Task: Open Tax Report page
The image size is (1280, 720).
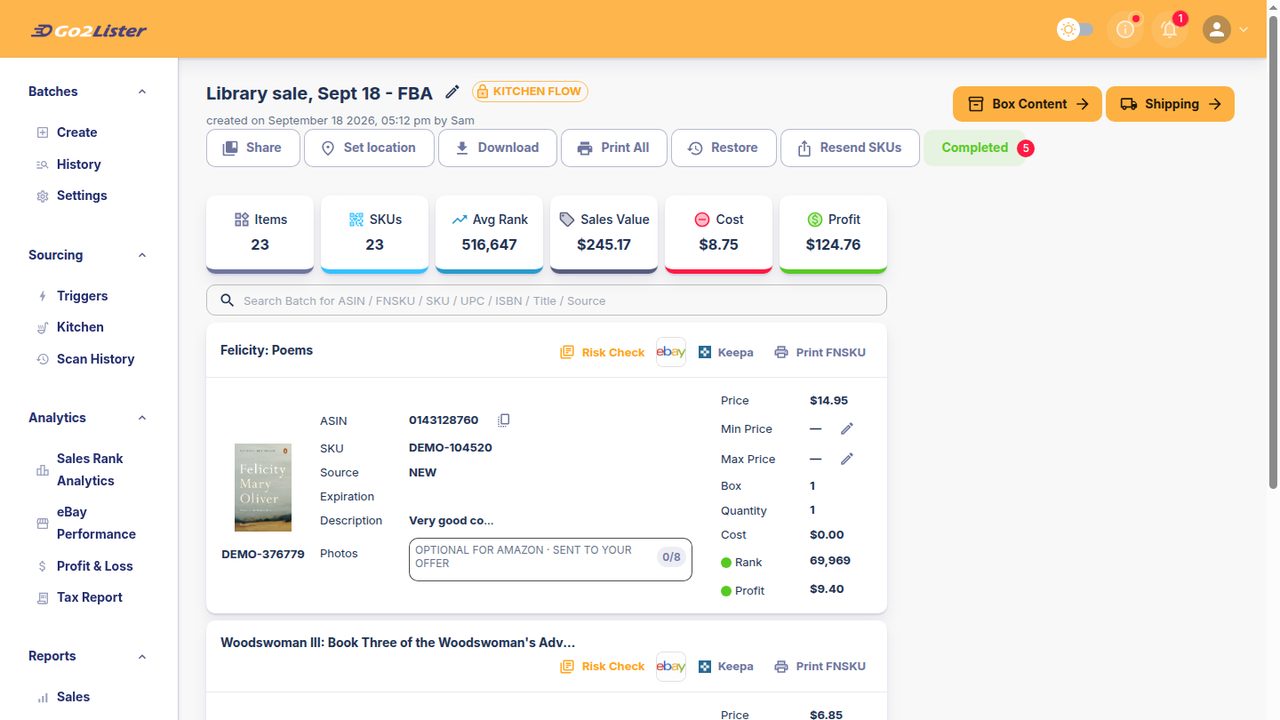Action: pos(89,597)
